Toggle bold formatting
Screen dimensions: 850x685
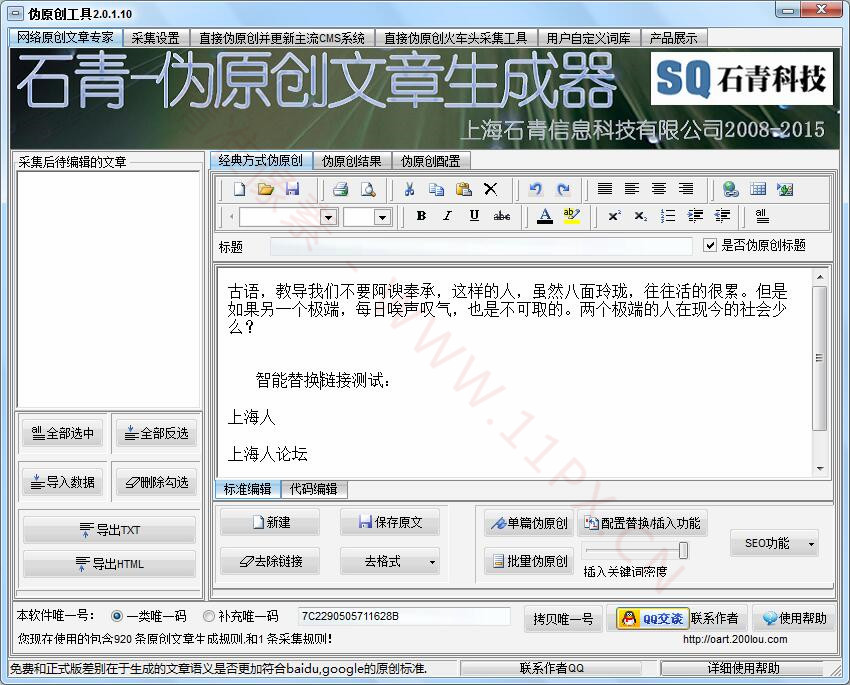(421, 216)
